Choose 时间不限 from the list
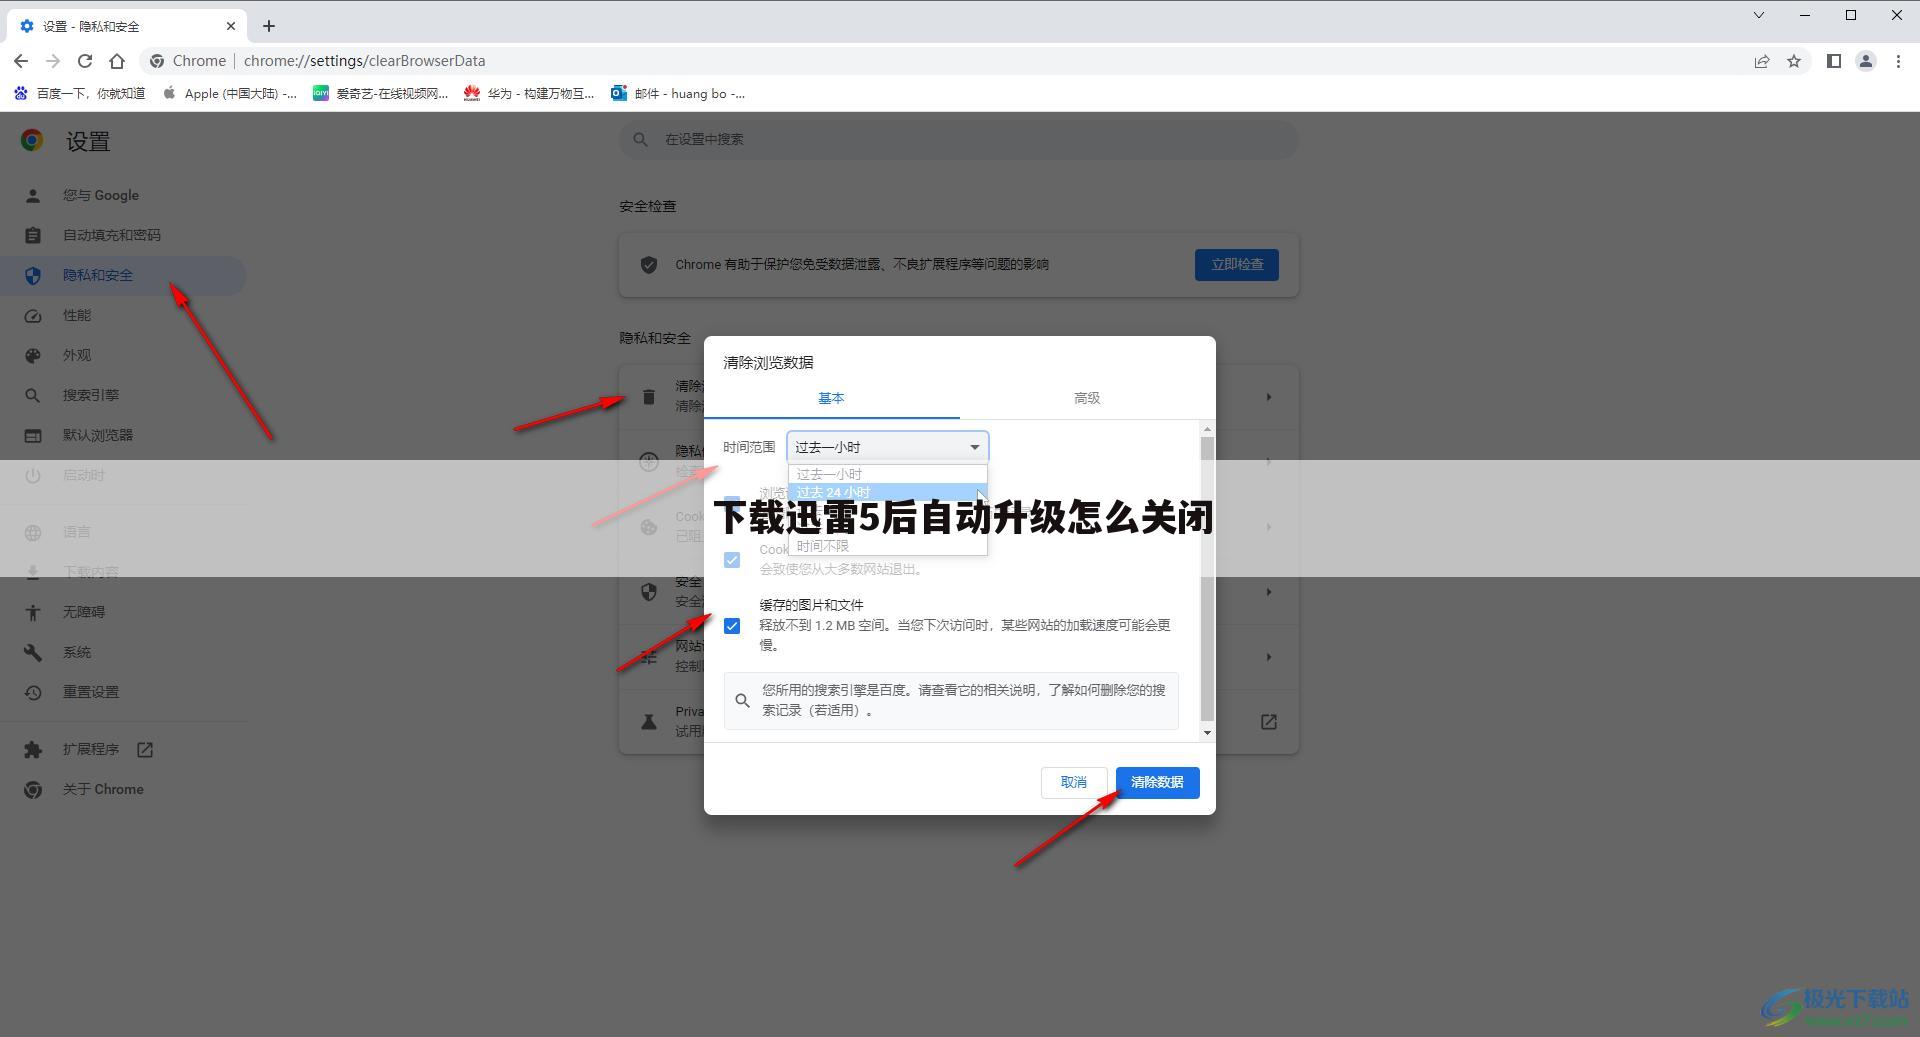The image size is (1920, 1037). 888,546
